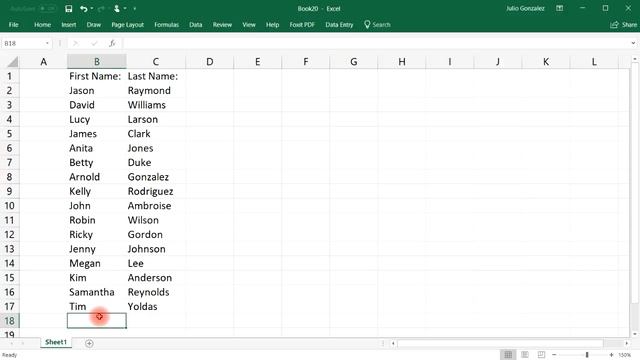Viewport: 640px width, 360px height.
Task: Click inside the formula bar input
Action: tap(375, 43)
